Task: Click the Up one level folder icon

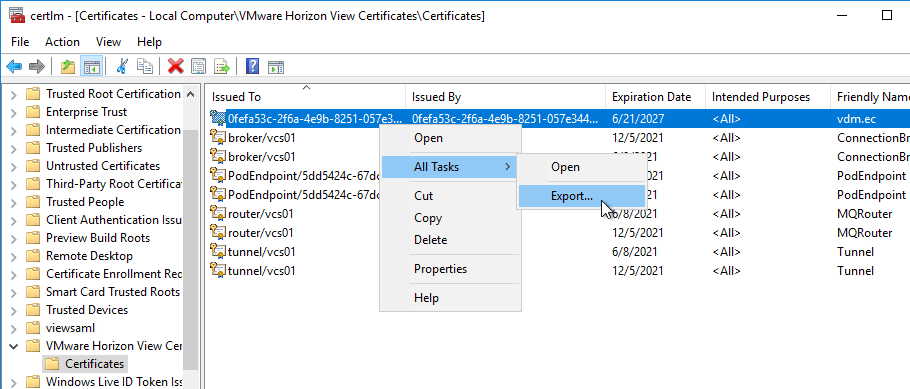Action: pos(68,66)
